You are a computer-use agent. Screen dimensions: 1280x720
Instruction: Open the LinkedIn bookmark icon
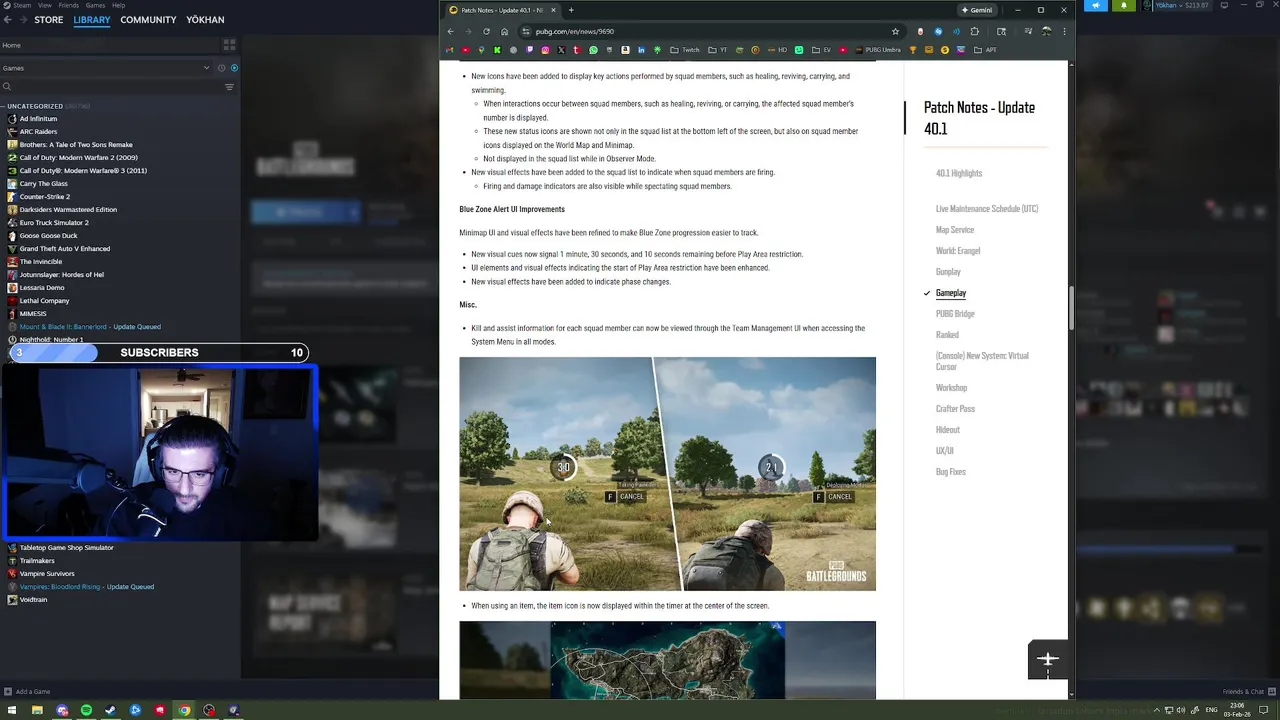pos(641,50)
